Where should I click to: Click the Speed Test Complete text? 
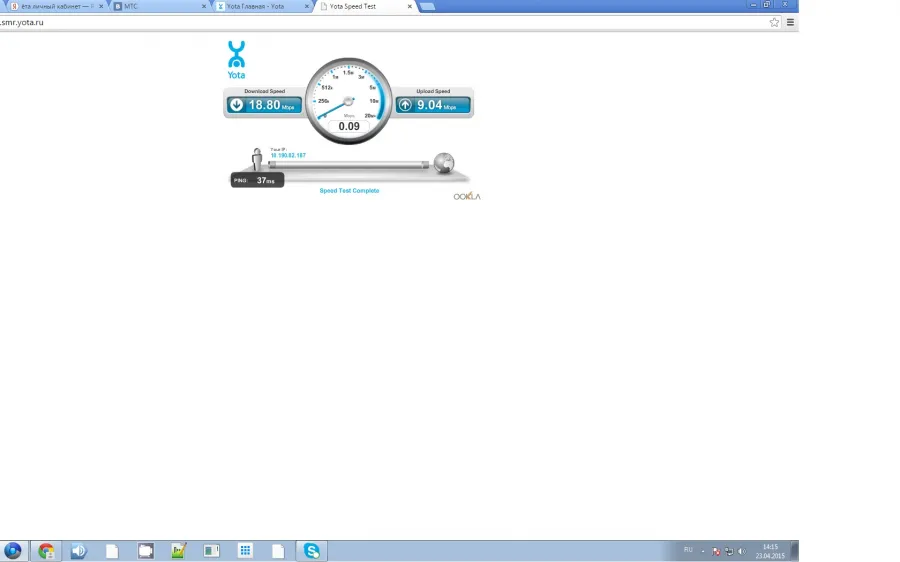tap(349, 191)
